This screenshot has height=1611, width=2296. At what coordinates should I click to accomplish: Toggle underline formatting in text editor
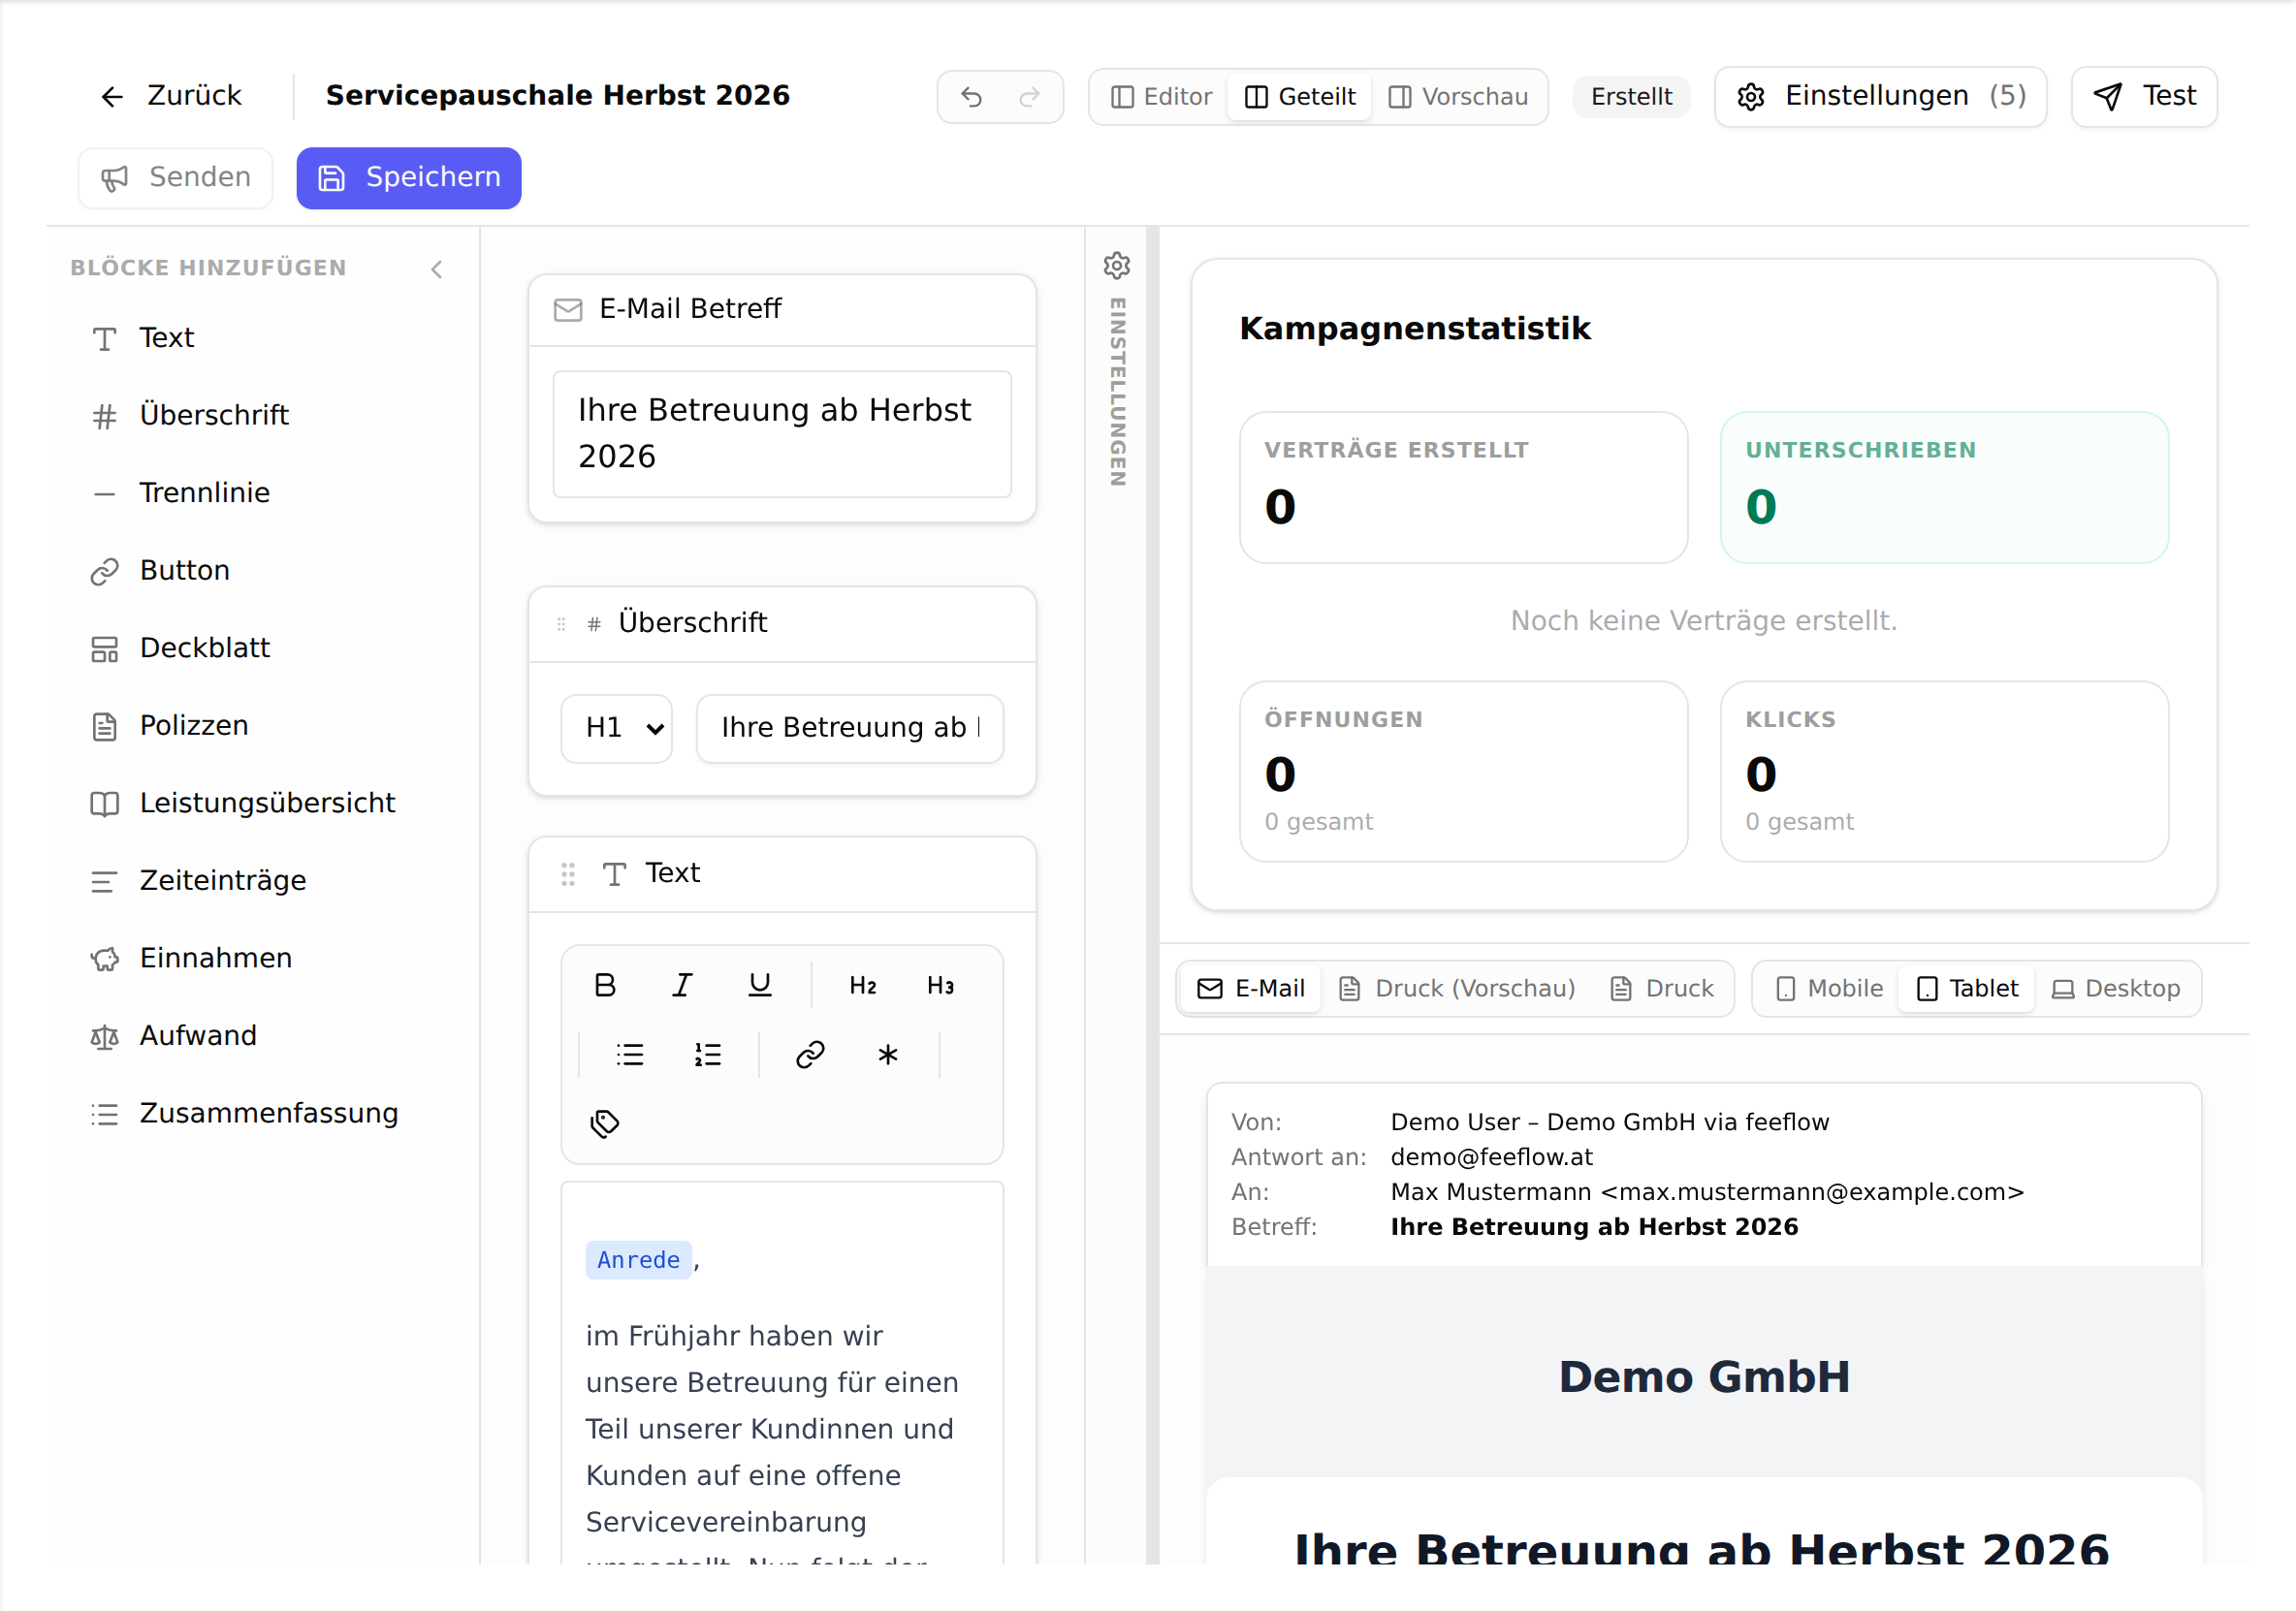point(760,985)
